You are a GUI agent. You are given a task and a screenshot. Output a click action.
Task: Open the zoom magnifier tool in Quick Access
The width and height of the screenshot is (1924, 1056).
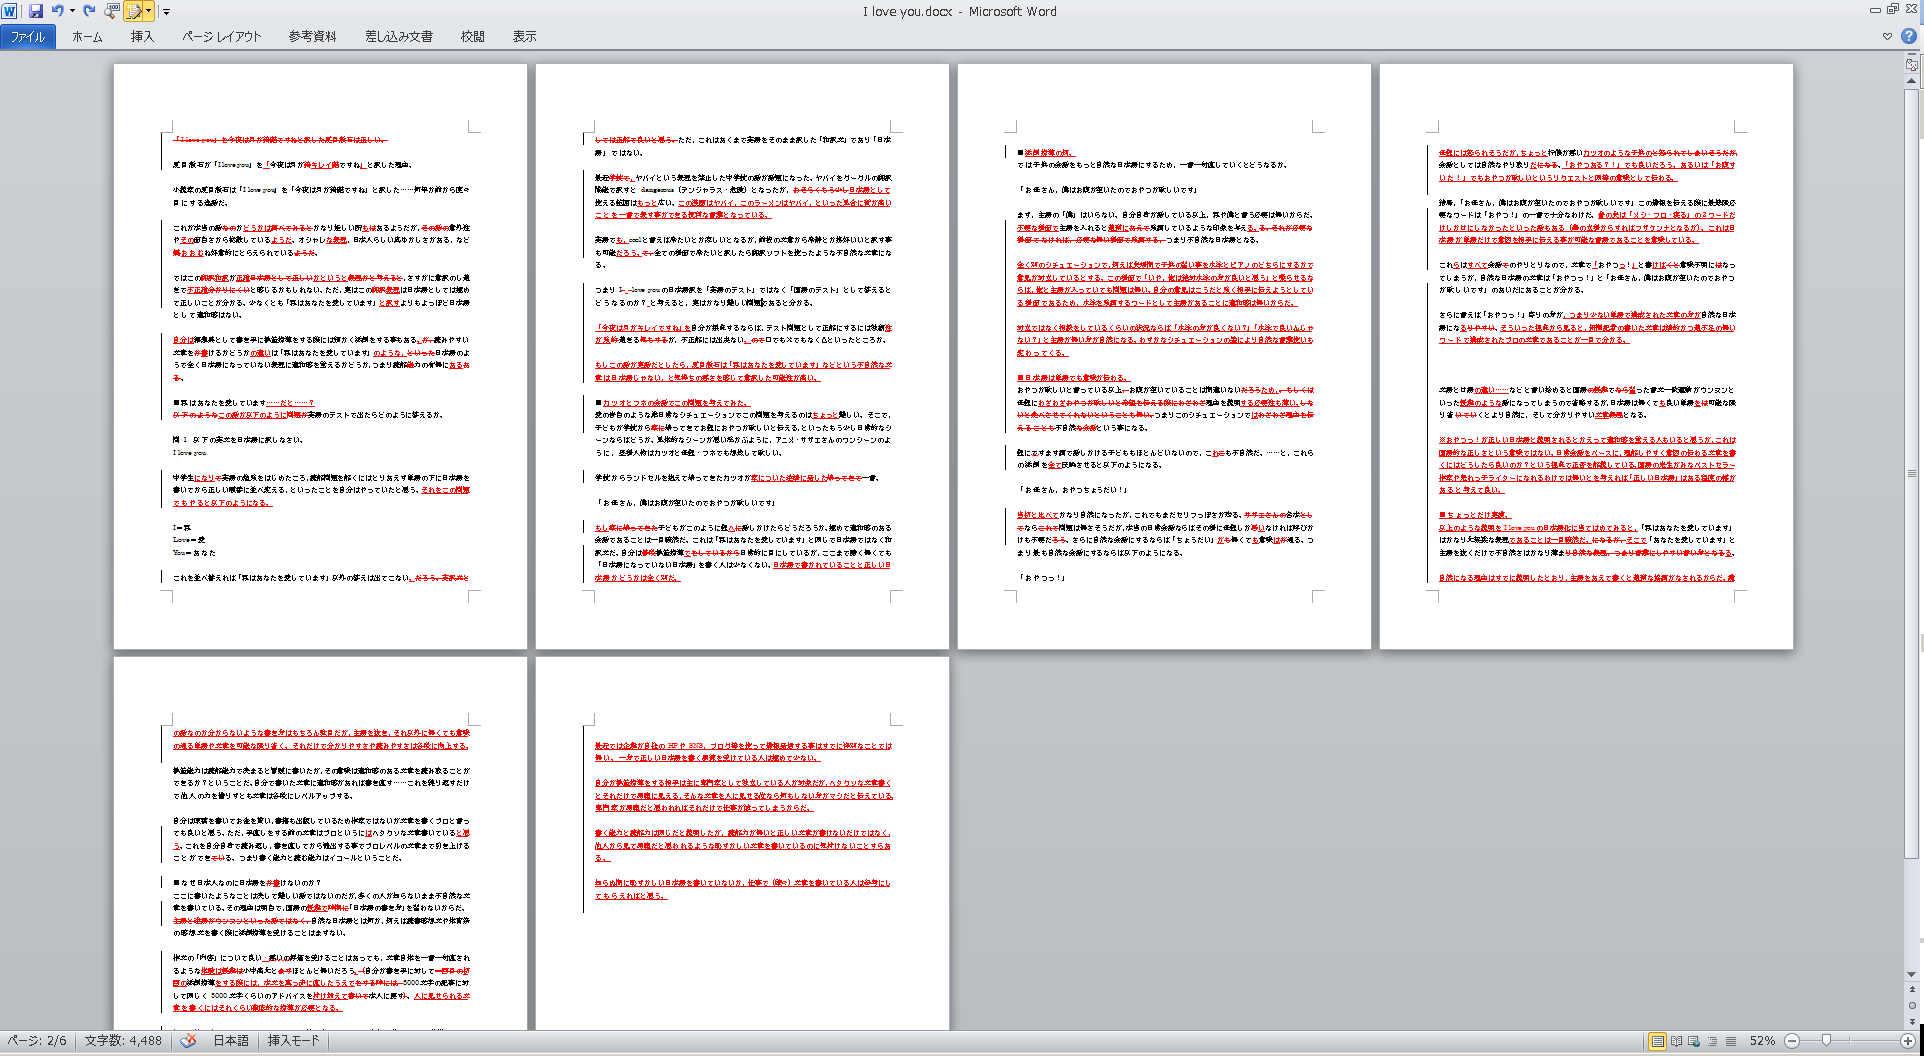coord(111,11)
